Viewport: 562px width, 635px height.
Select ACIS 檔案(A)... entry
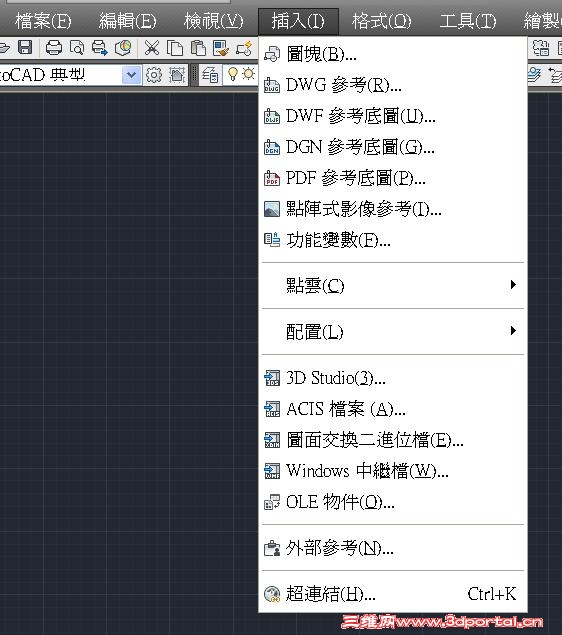pos(393,409)
